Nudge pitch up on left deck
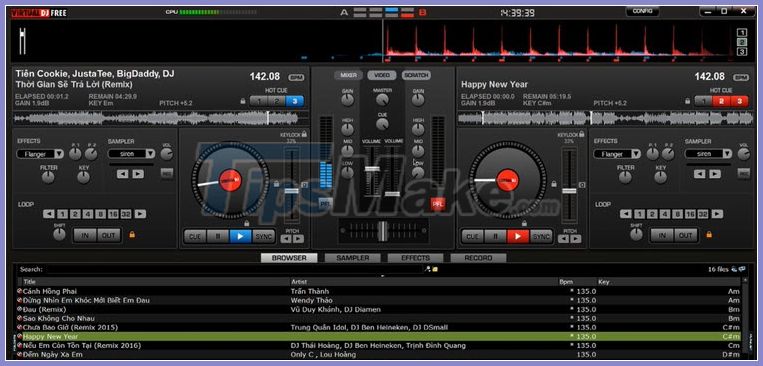763x366 pixels. click(x=298, y=239)
